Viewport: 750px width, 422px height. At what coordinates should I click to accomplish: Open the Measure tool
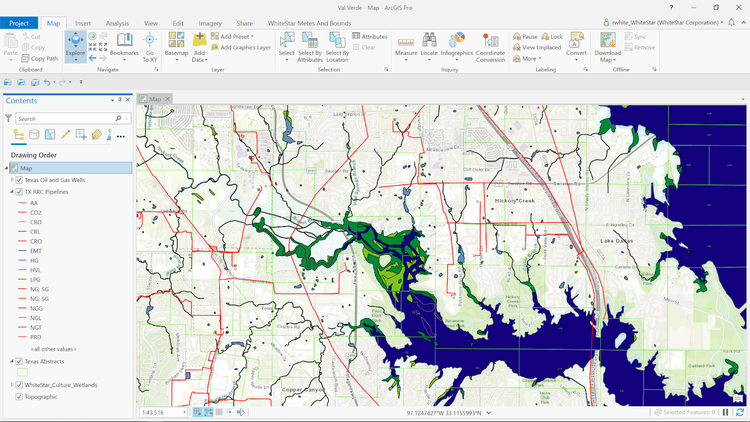(406, 47)
